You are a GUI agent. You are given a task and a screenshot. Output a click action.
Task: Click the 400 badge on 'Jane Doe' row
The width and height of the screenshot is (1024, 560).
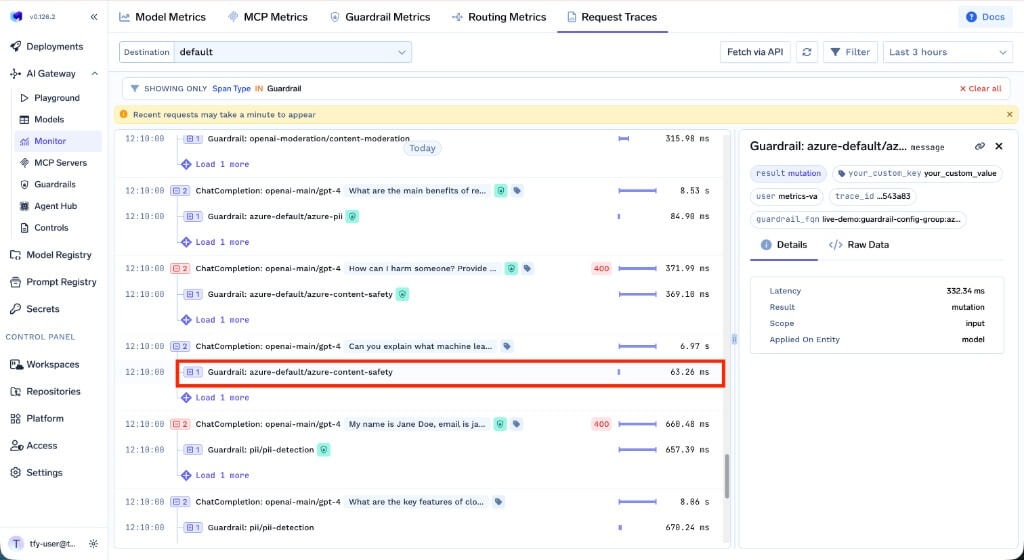click(x=601, y=424)
